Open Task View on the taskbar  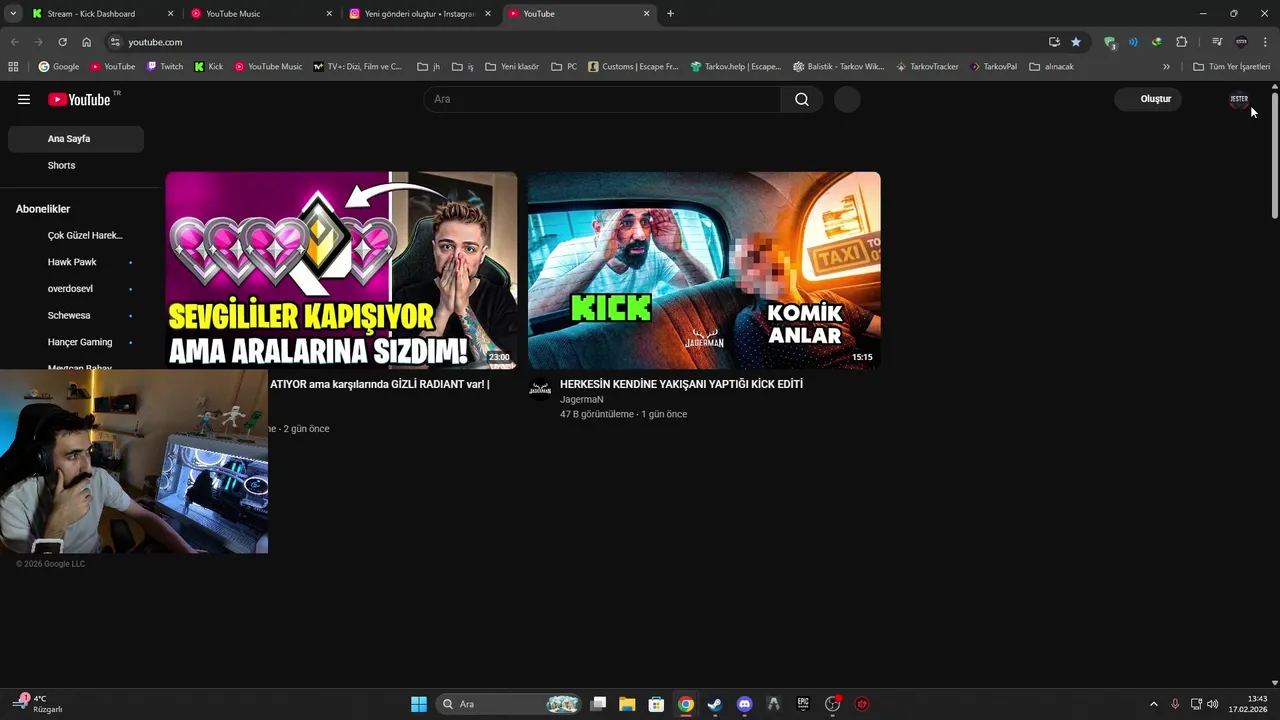pyautogui.click(x=598, y=704)
